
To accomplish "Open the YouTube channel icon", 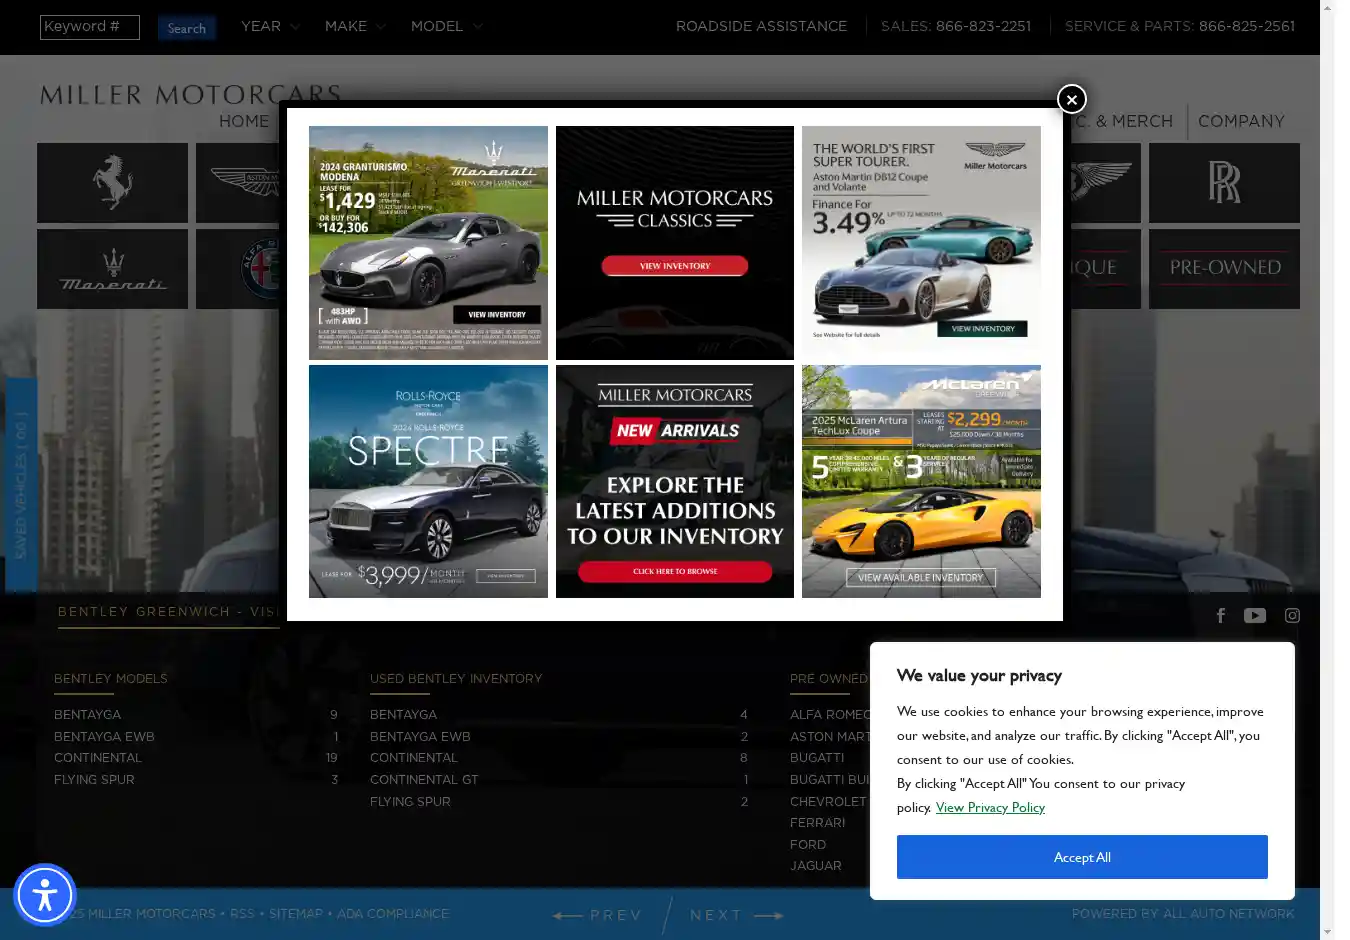I will [x=1255, y=616].
